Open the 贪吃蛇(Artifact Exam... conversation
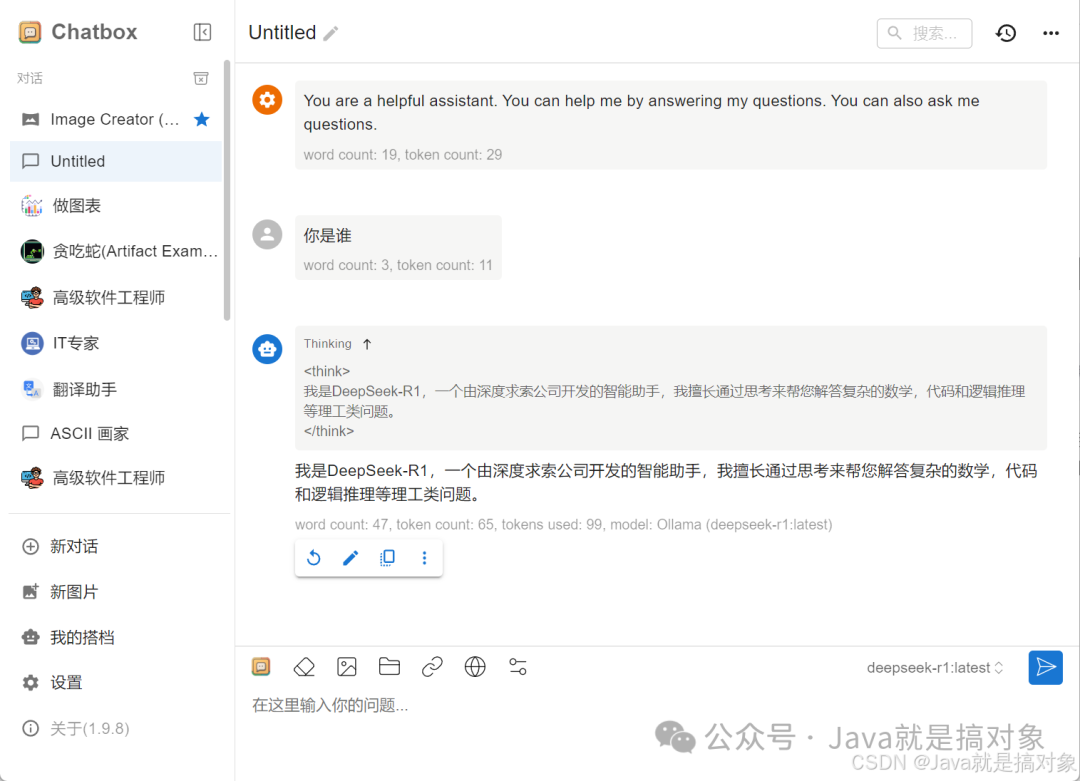This screenshot has height=781, width=1080. pos(115,251)
